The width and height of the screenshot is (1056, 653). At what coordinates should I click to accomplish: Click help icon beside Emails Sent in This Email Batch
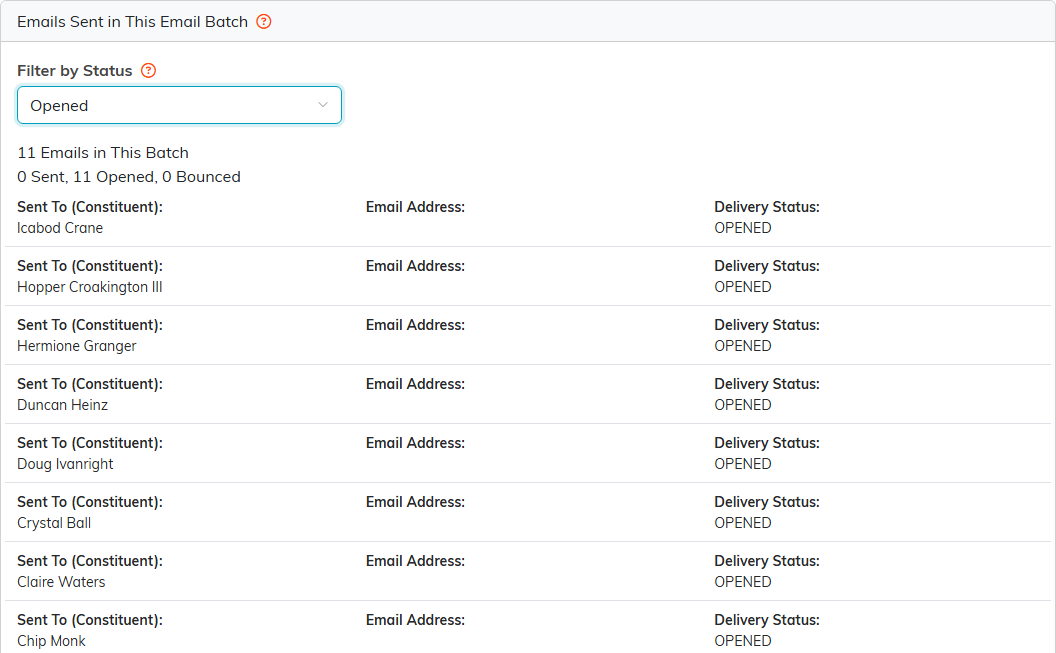pyautogui.click(x=264, y=22)
